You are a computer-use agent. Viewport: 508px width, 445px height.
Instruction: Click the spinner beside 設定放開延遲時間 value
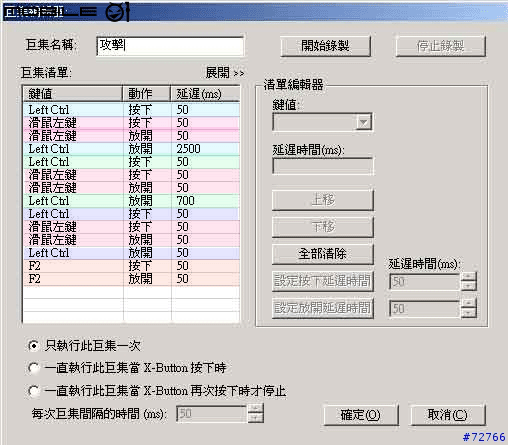click(469, 308)
